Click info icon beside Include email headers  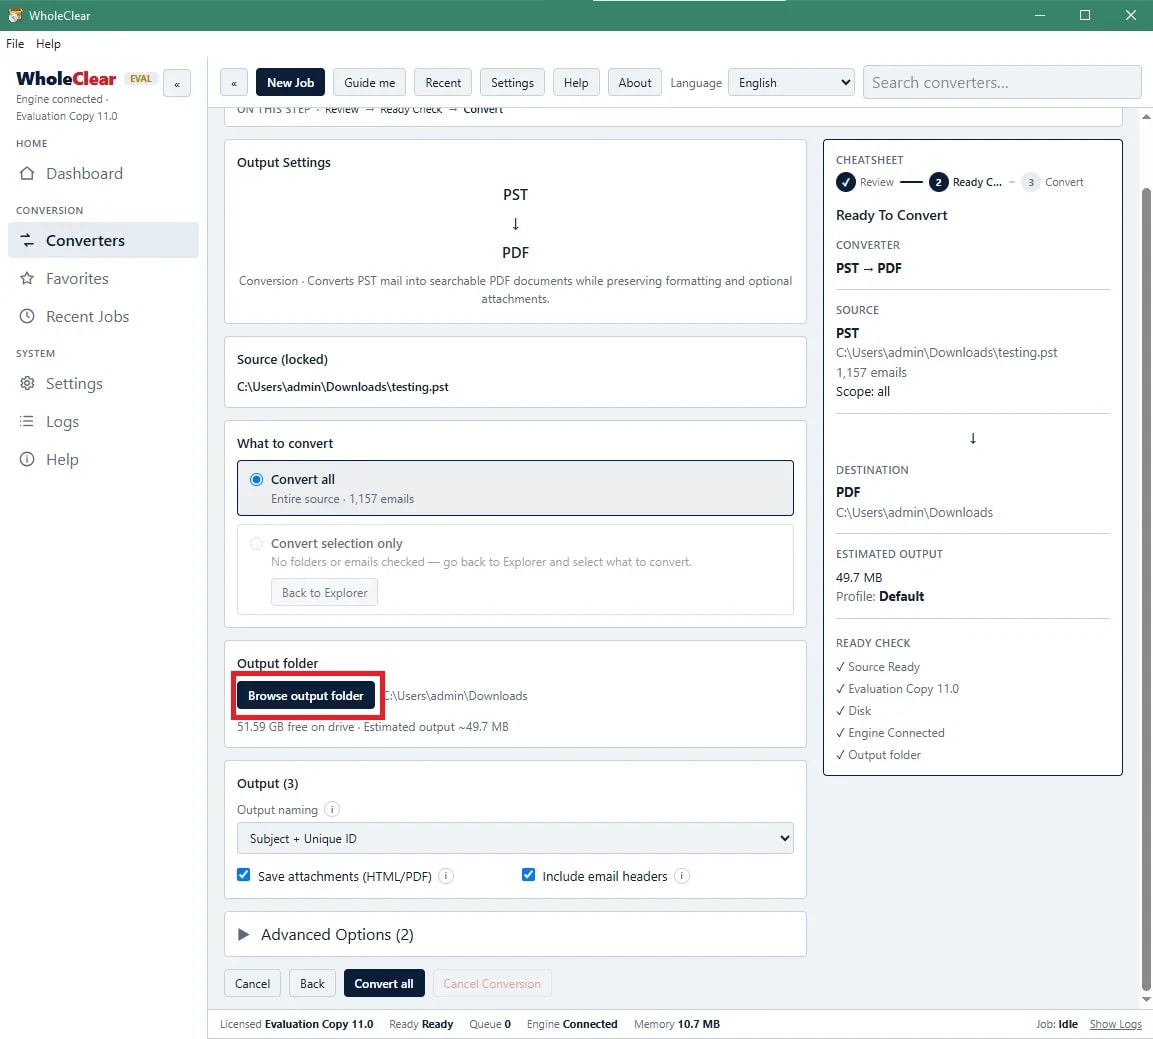click(x=682, y=876)
